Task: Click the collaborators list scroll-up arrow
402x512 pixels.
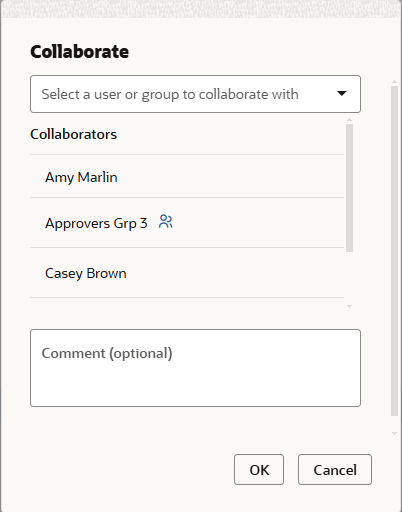Action: tap(349, 119)
